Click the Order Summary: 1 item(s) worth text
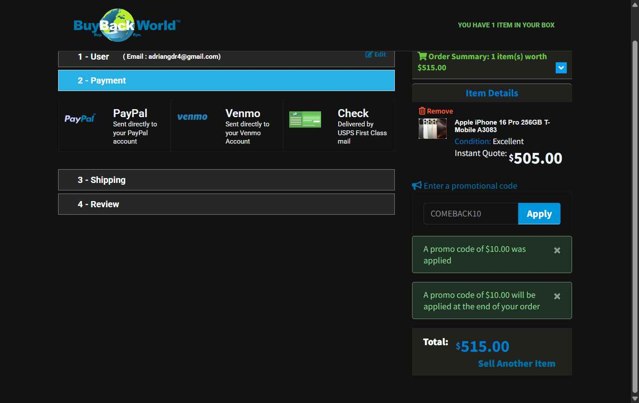 (482, 62)
